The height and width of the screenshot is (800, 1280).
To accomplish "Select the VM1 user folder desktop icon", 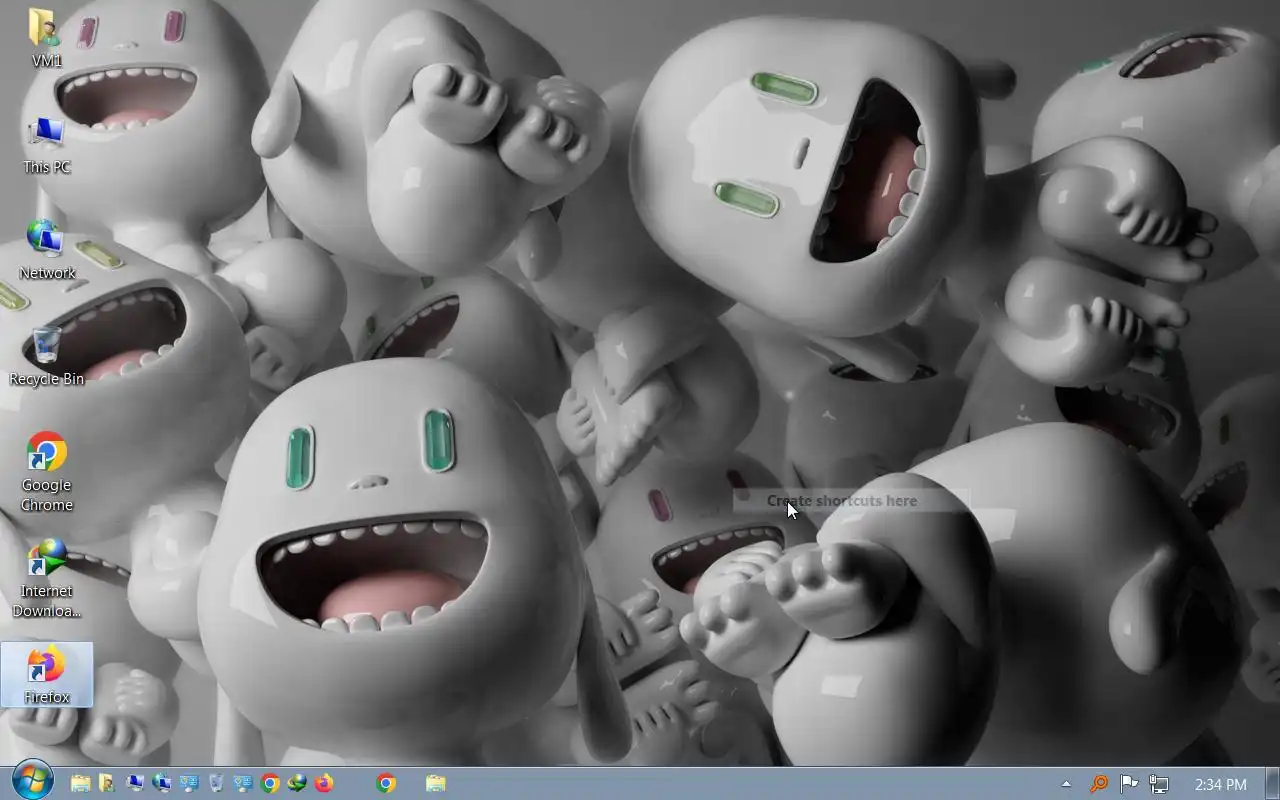I will coord(46,38).
